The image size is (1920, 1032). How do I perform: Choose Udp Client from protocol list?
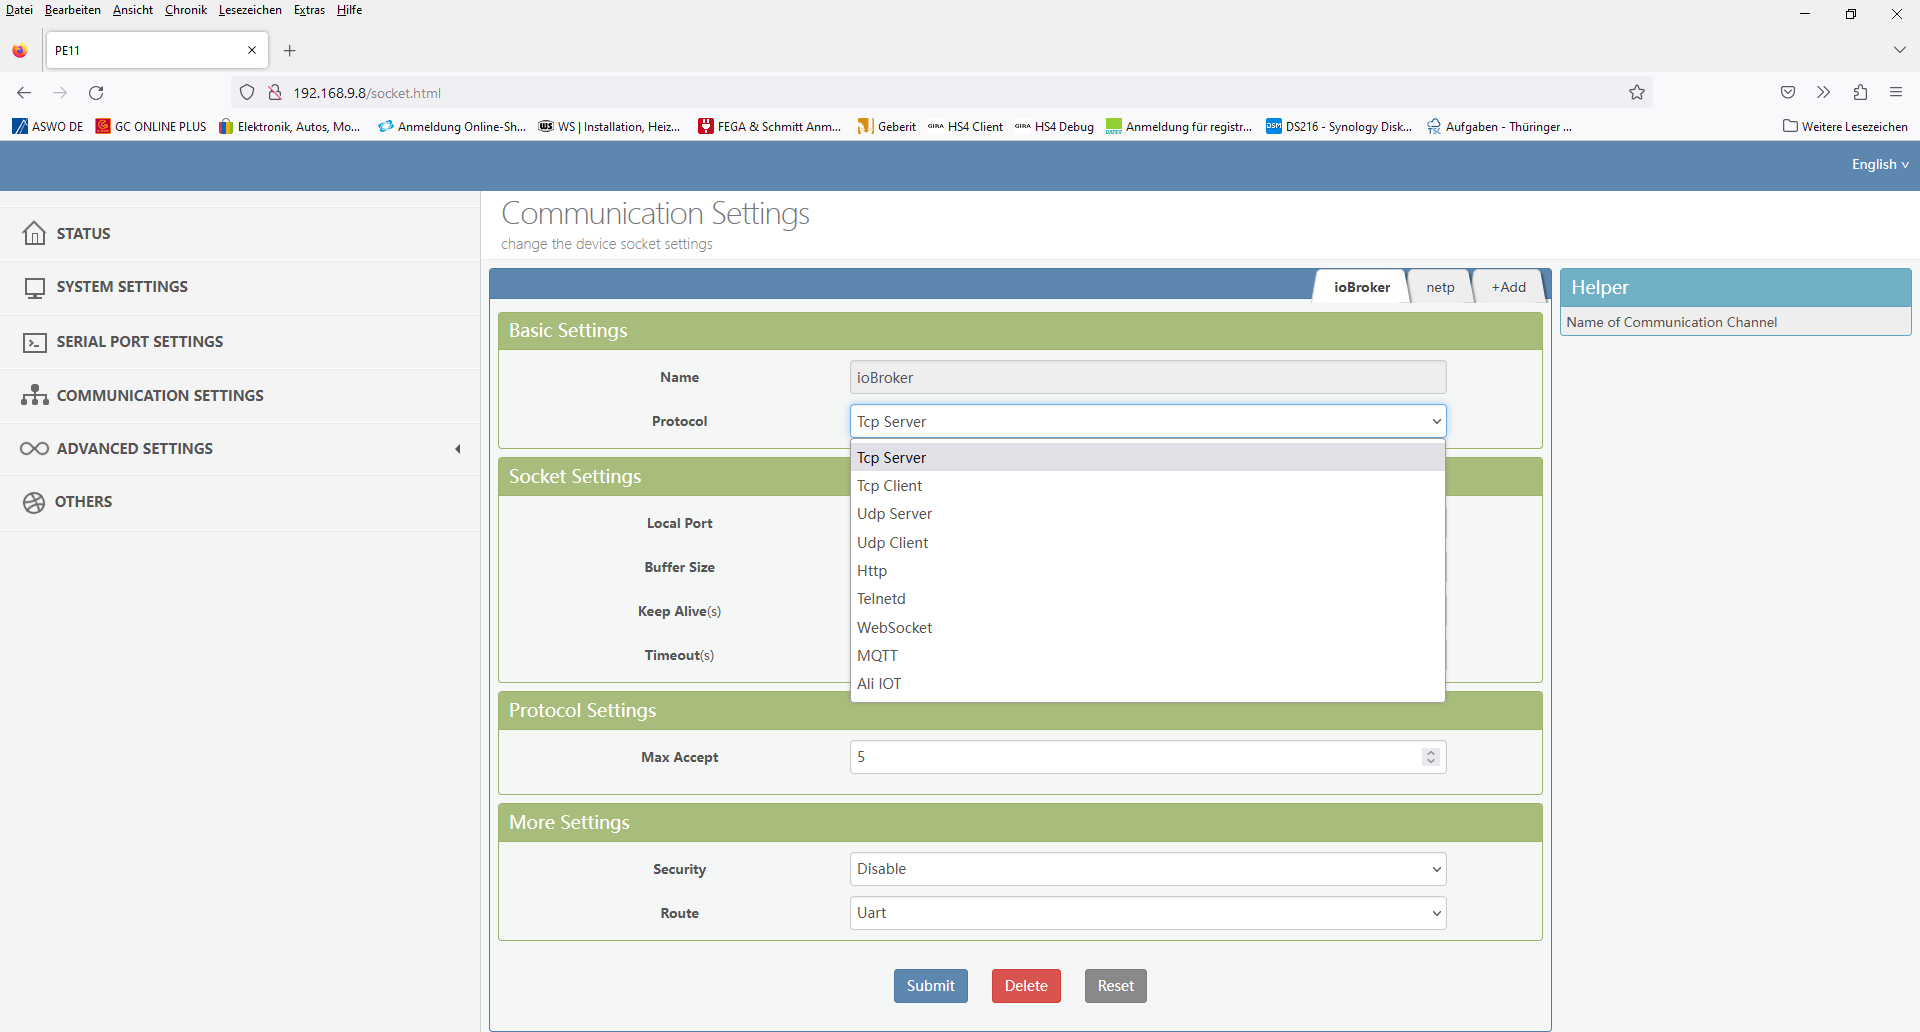tap(1148, 543)
